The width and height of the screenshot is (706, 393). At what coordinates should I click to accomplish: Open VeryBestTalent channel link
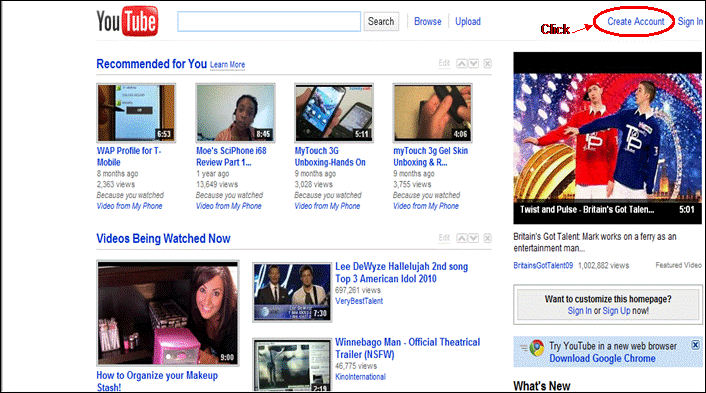click(x=359, y=301)
